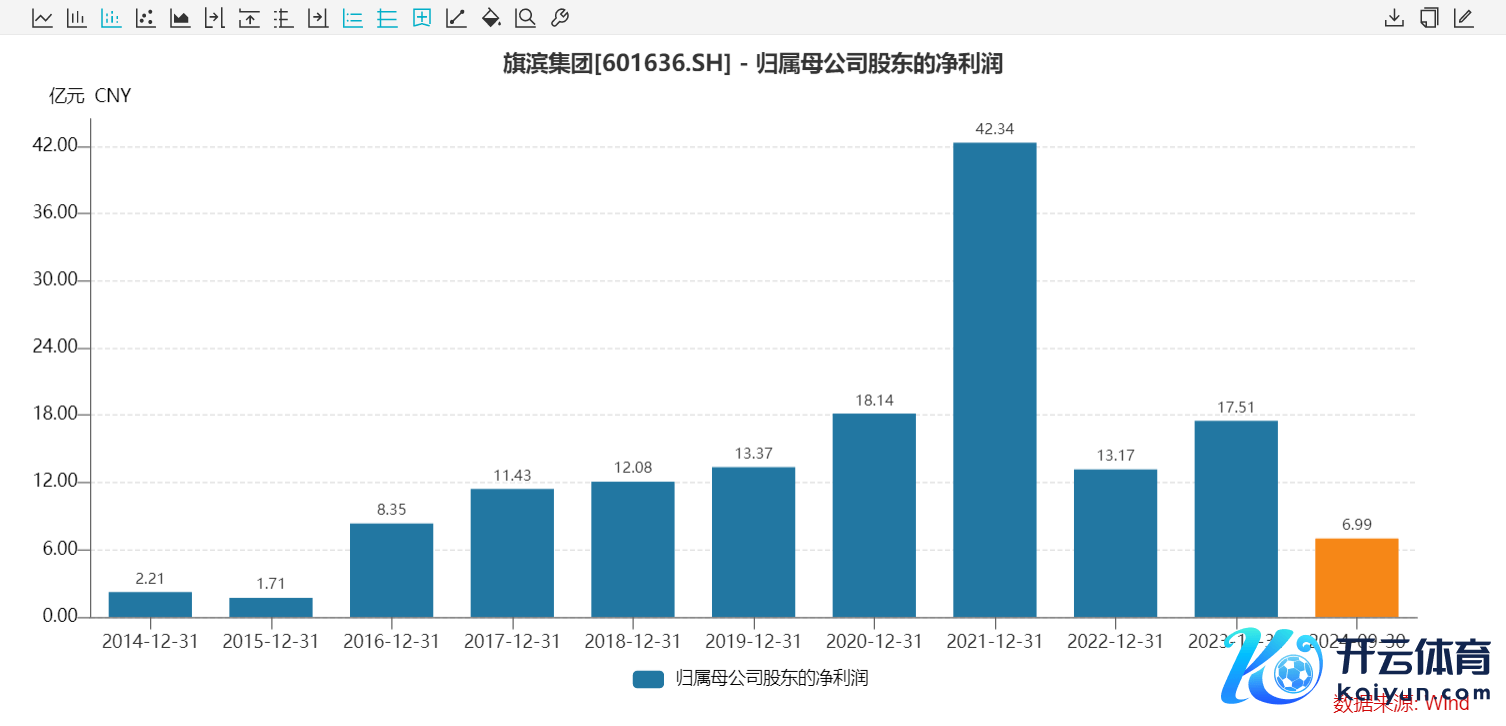The image size is (1506, 726).
Task: Toggle 归属母公司股东的净利润 series in legend
Action: (x=751, y=679)
